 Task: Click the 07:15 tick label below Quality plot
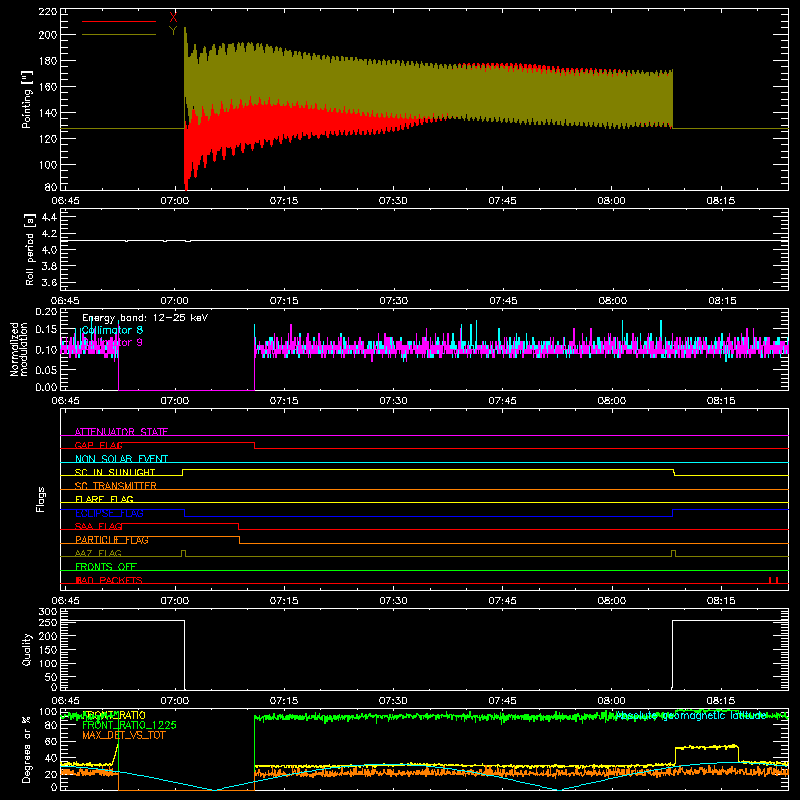(284, 701)
